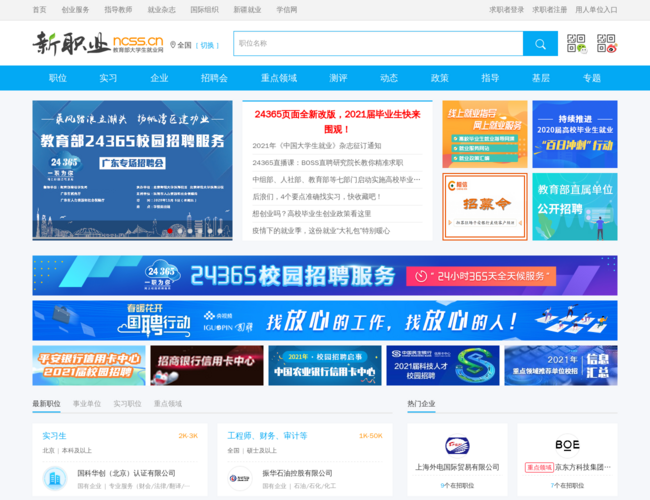Image resolution: width=650 pixels, height=500 pixels.
Task: Open 中国农业银行信用卡中心 banner
Action: click(325, 365)
